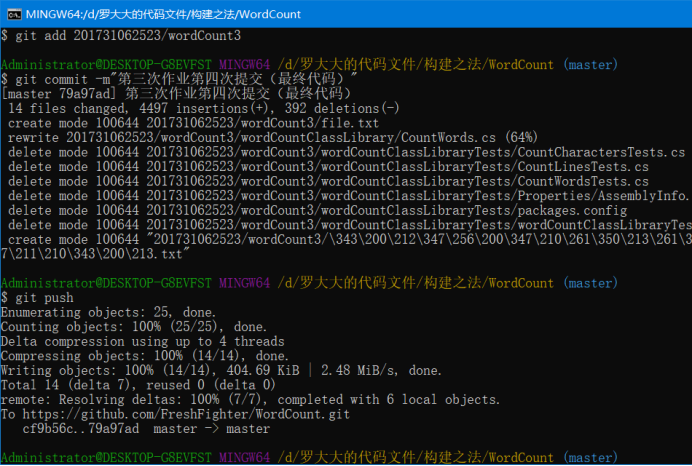
Task: Click the create mode line with octal escapes
Action: click(350, 240)
